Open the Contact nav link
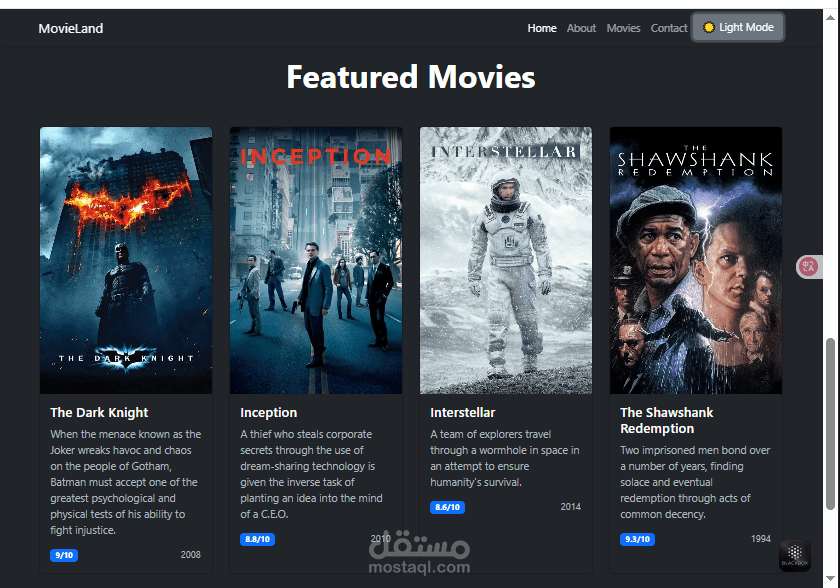The width and height of the screenshot is (840, 588). 669,28
